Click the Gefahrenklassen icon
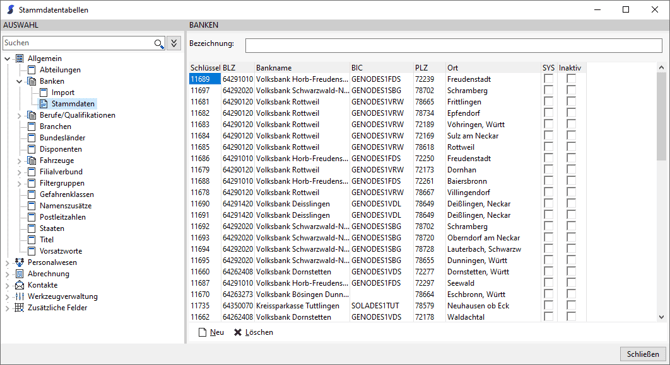 32,194
